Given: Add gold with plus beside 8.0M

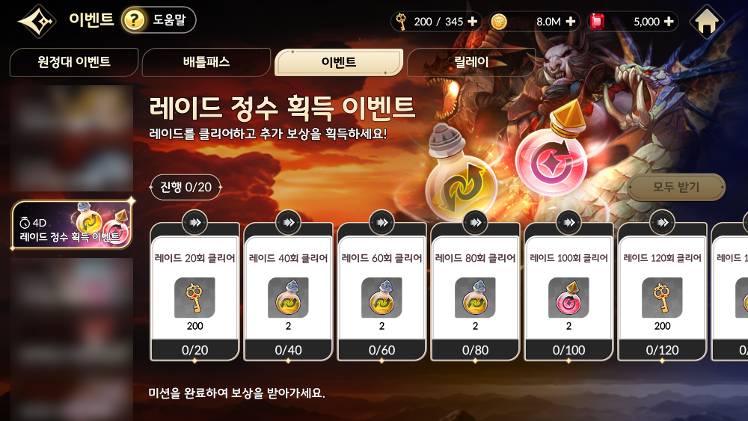Looking at the screenshot, I should tap(571, 21).
